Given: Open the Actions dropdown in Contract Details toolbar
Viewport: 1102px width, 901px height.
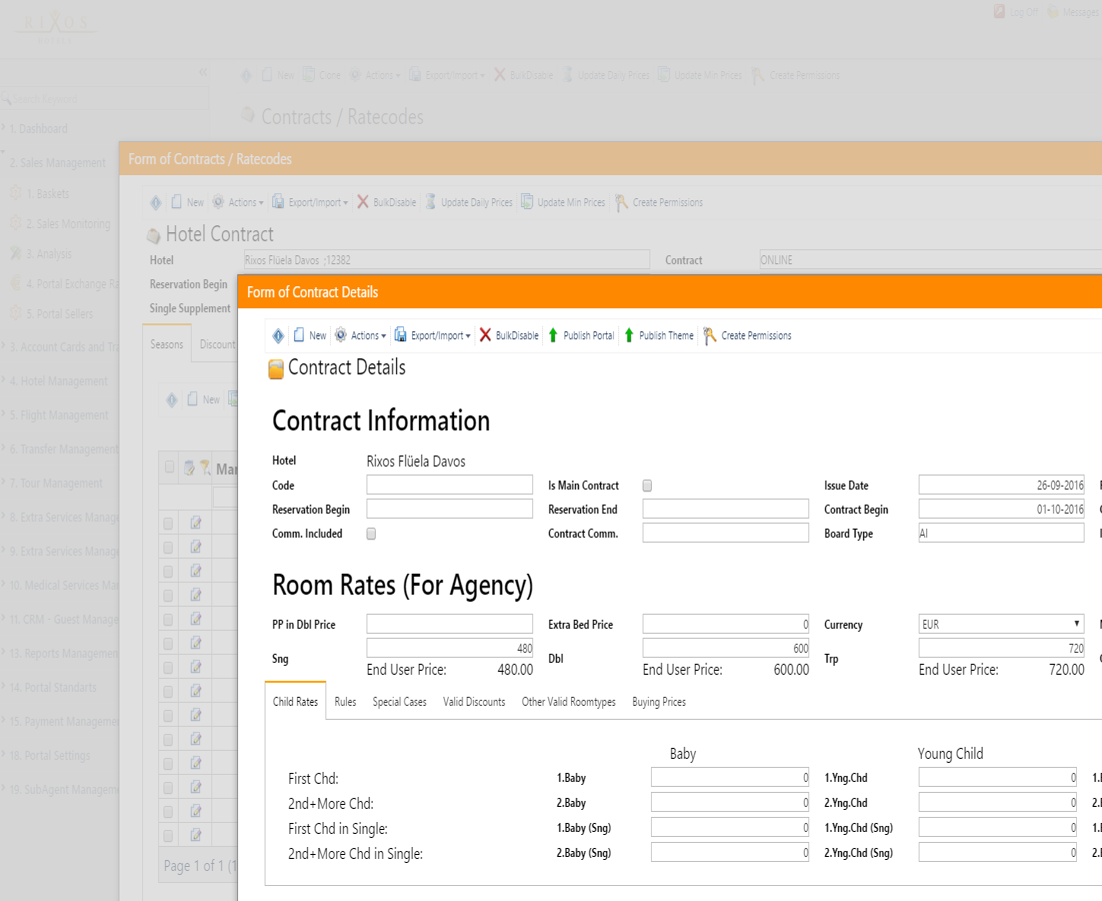Looking at the screenshot, I should 361,336.
